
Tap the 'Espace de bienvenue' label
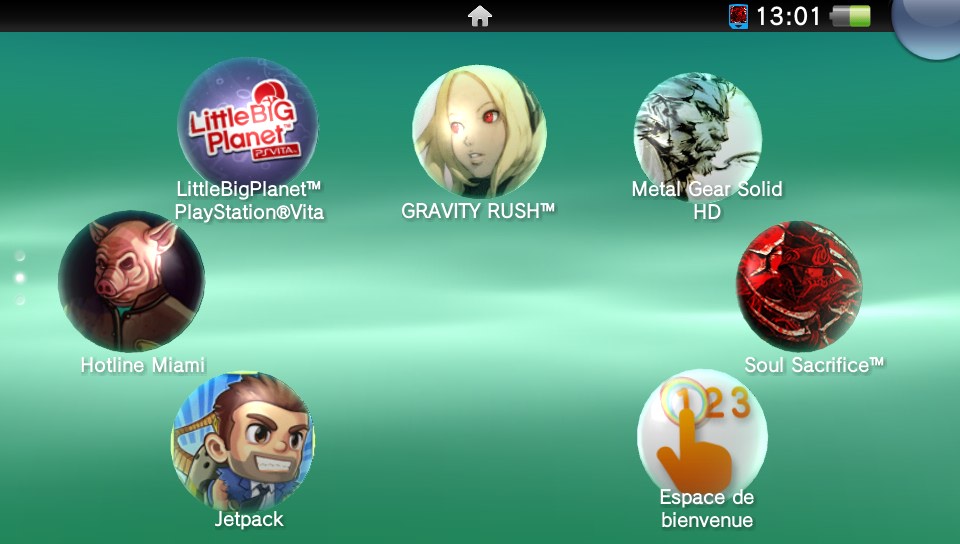[707, 509]
